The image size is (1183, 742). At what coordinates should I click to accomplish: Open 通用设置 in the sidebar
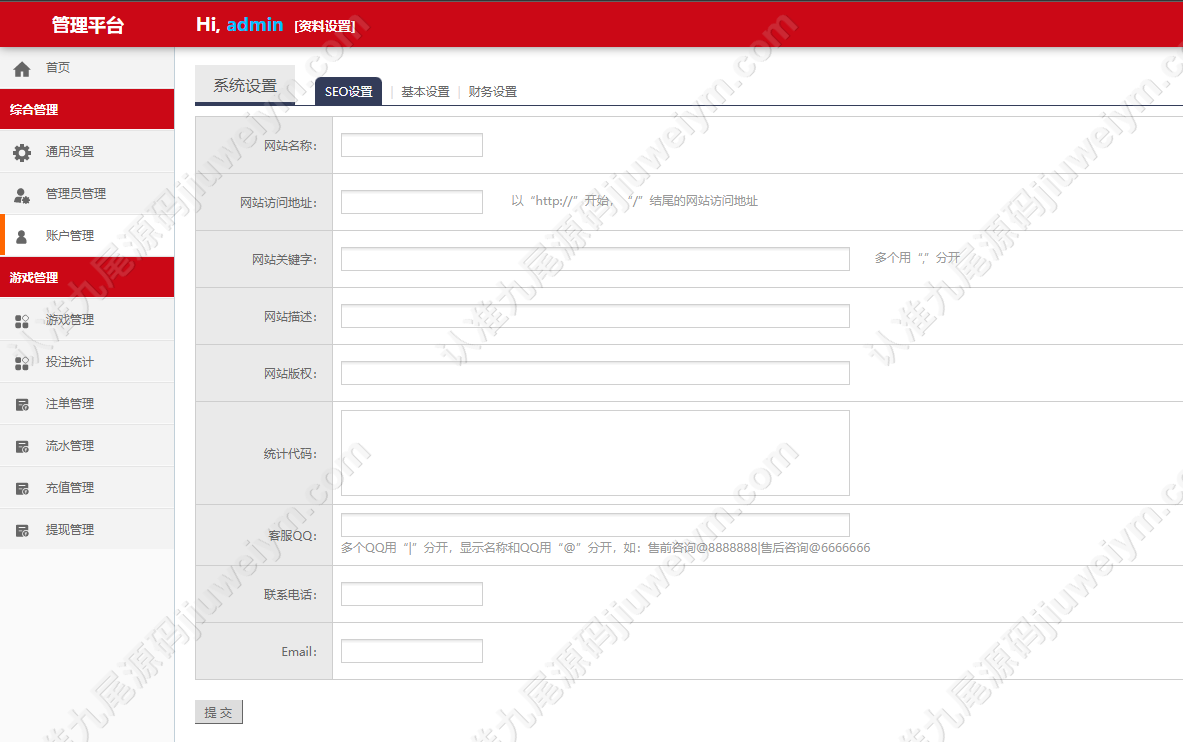click(87, 152)
